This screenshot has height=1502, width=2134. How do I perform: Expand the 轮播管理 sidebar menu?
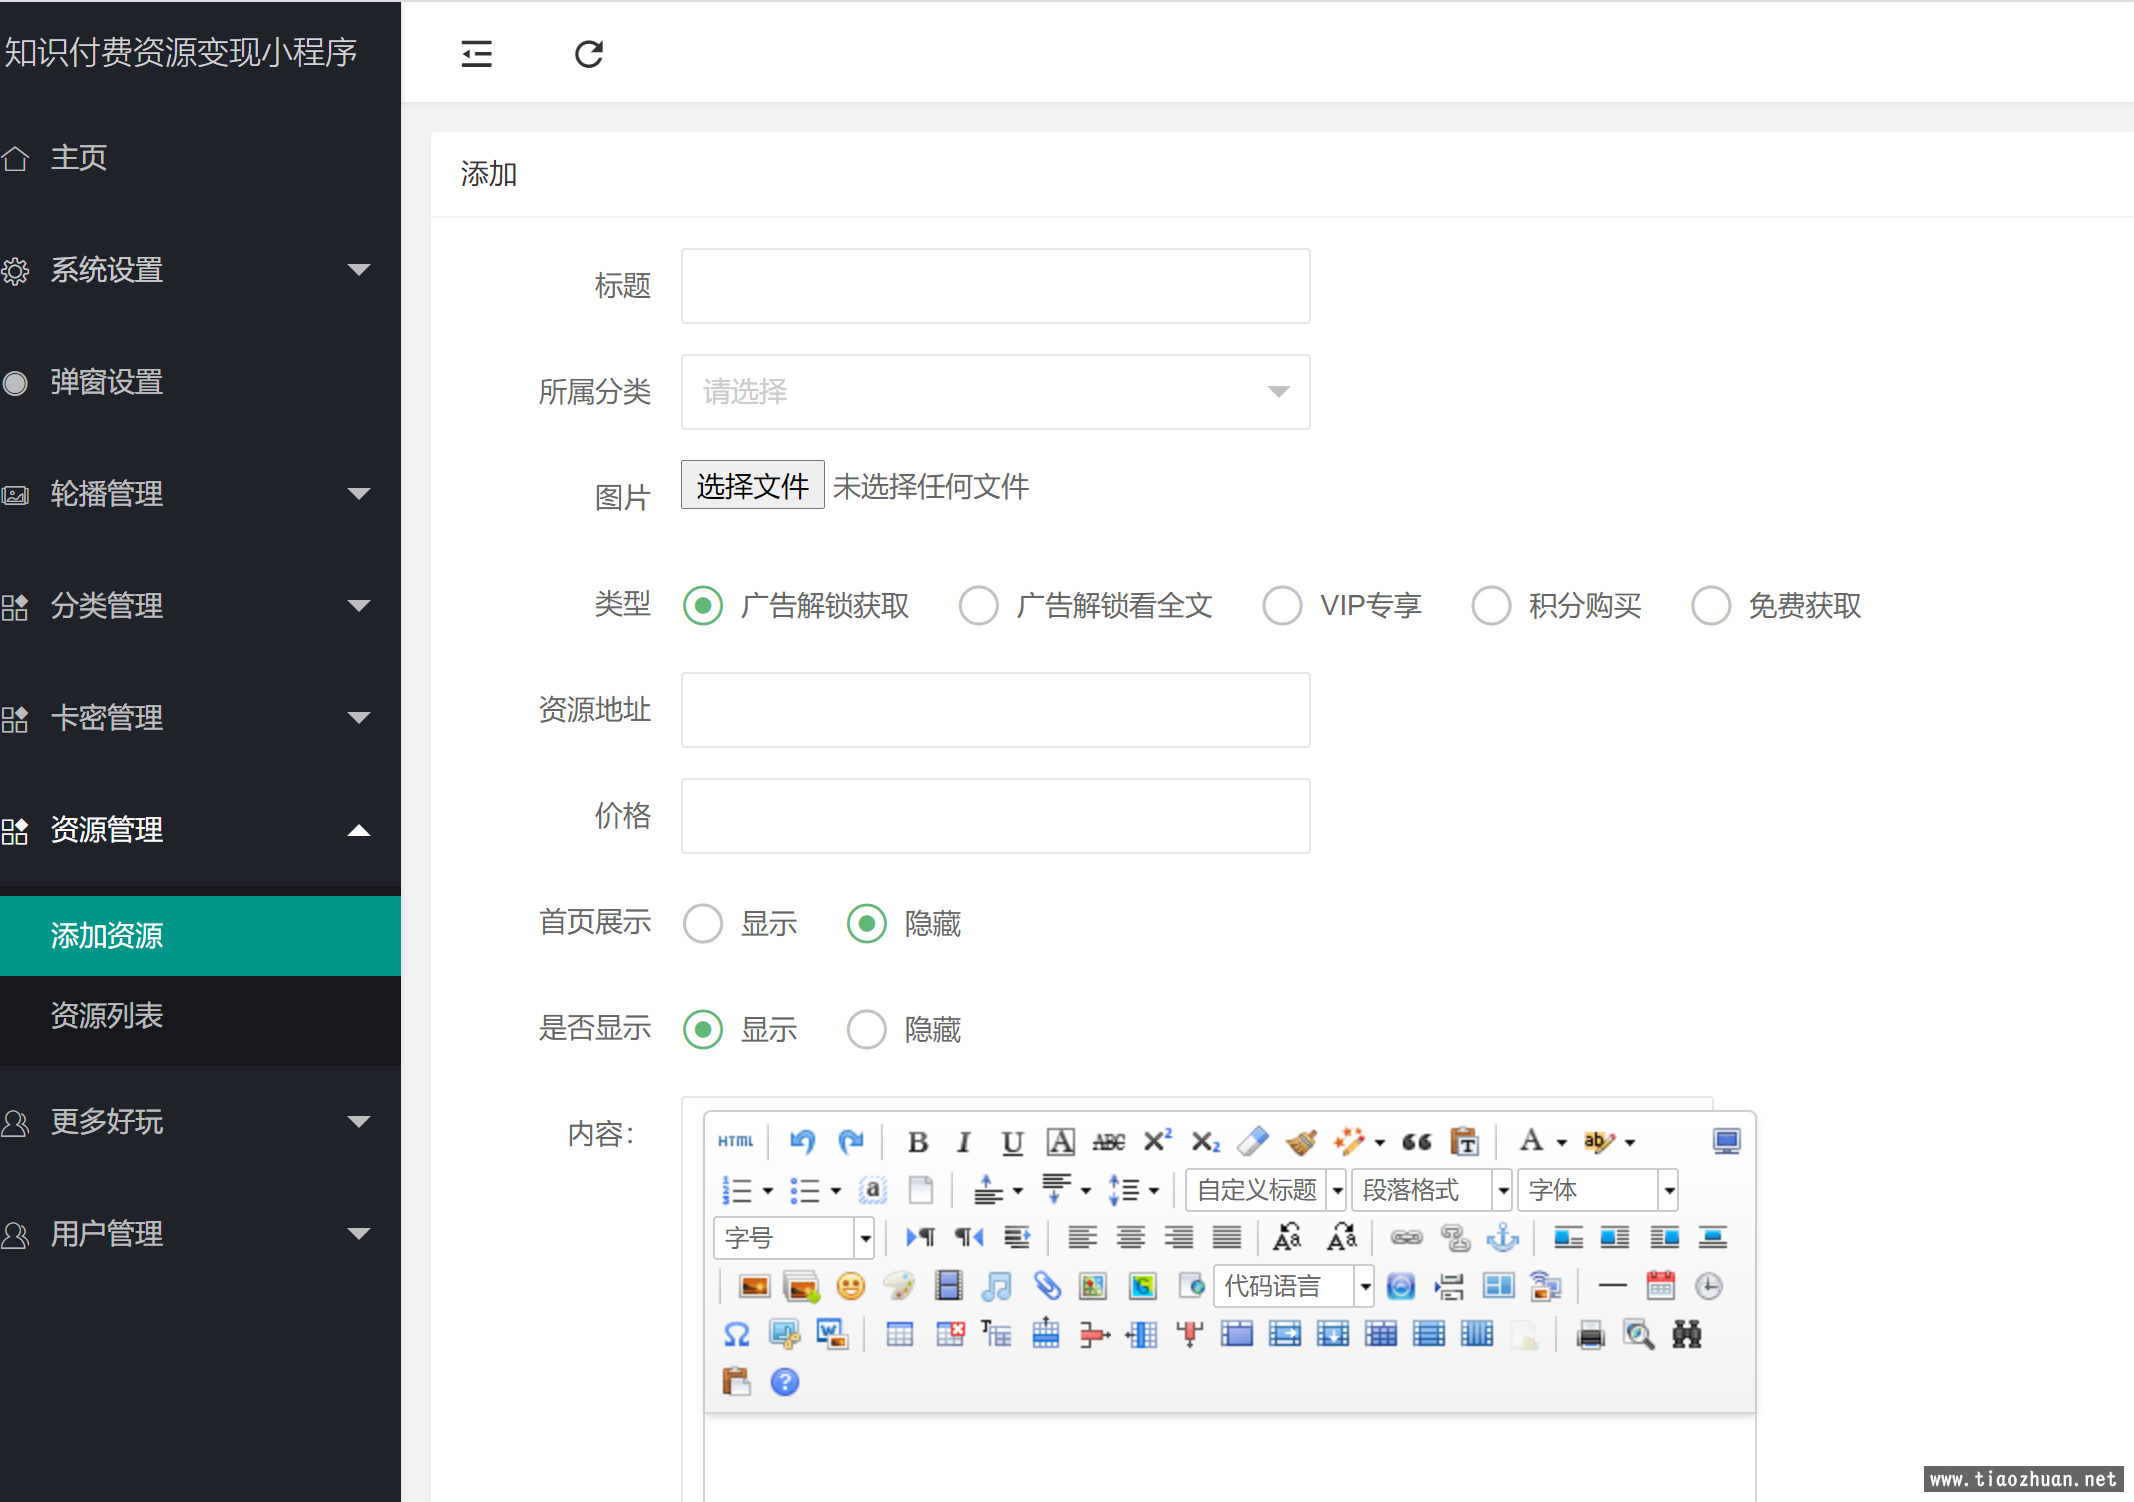click(x=200, y=494)
